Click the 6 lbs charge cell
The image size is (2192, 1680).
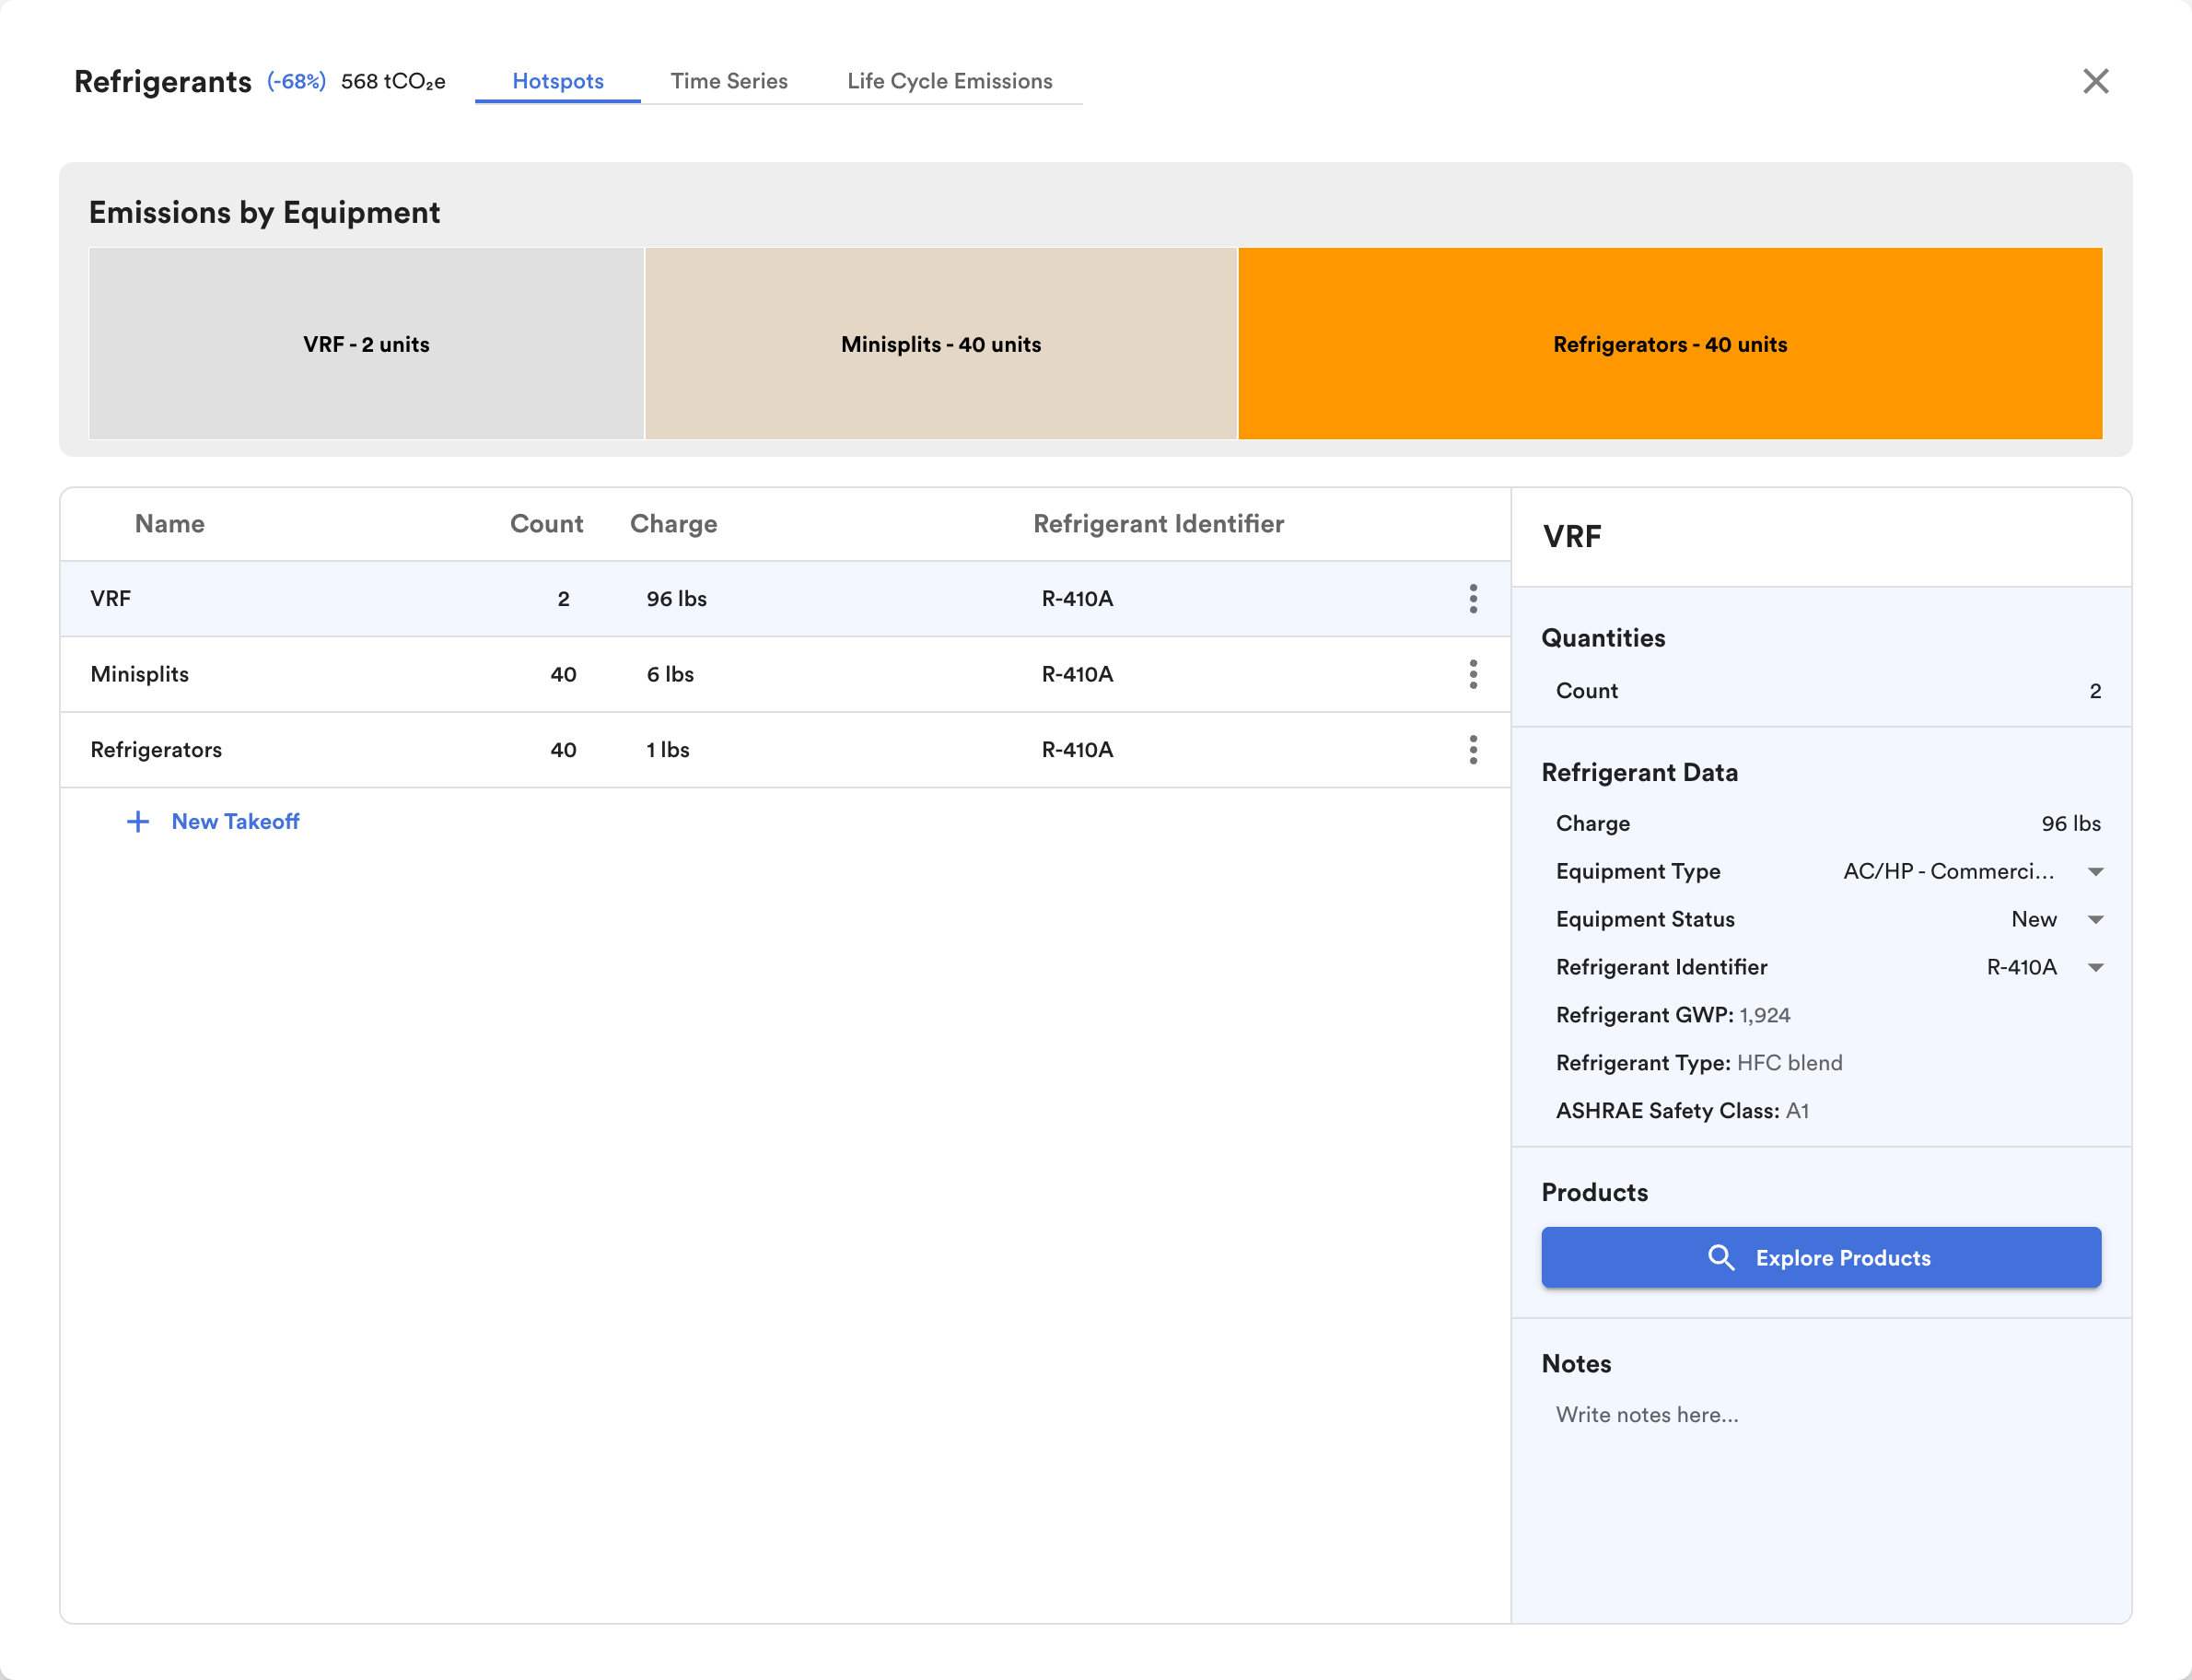[670, 674]
